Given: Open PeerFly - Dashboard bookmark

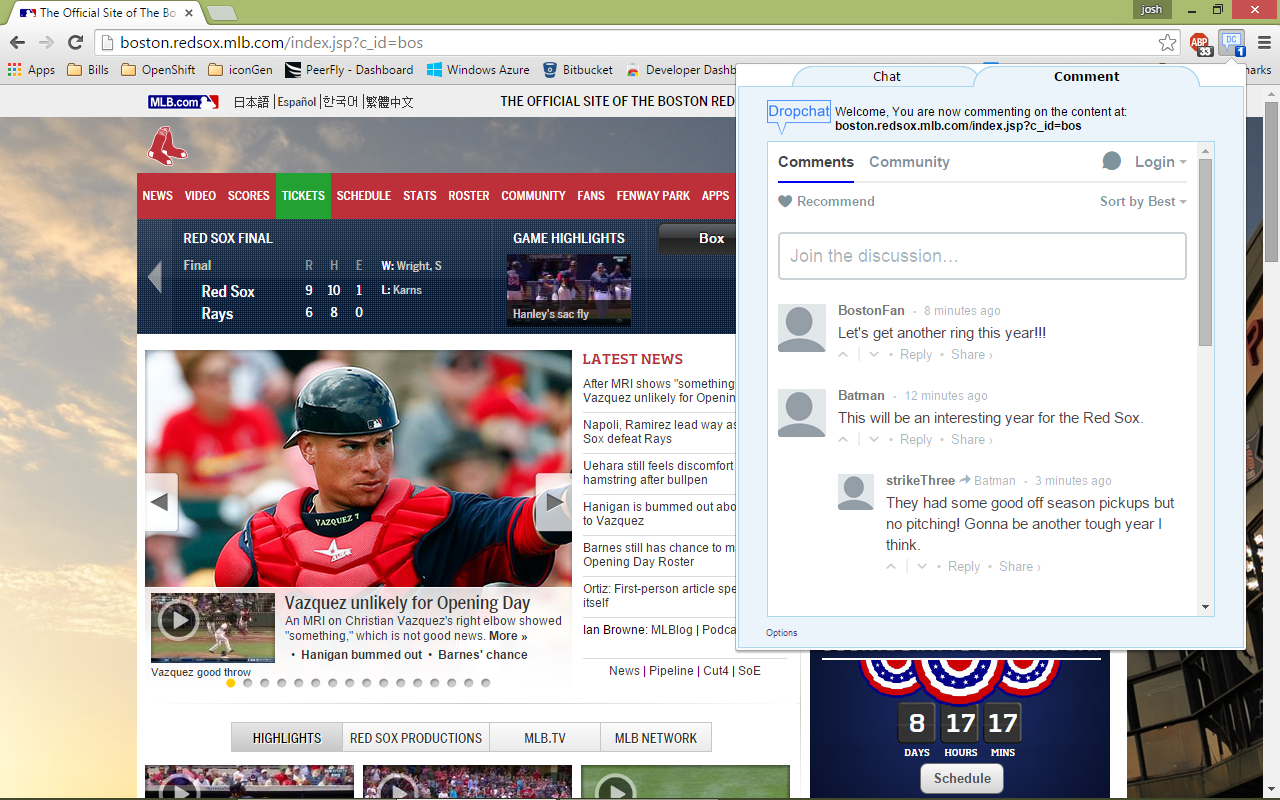Looking at the screenshot, I should tap(349, 70).
